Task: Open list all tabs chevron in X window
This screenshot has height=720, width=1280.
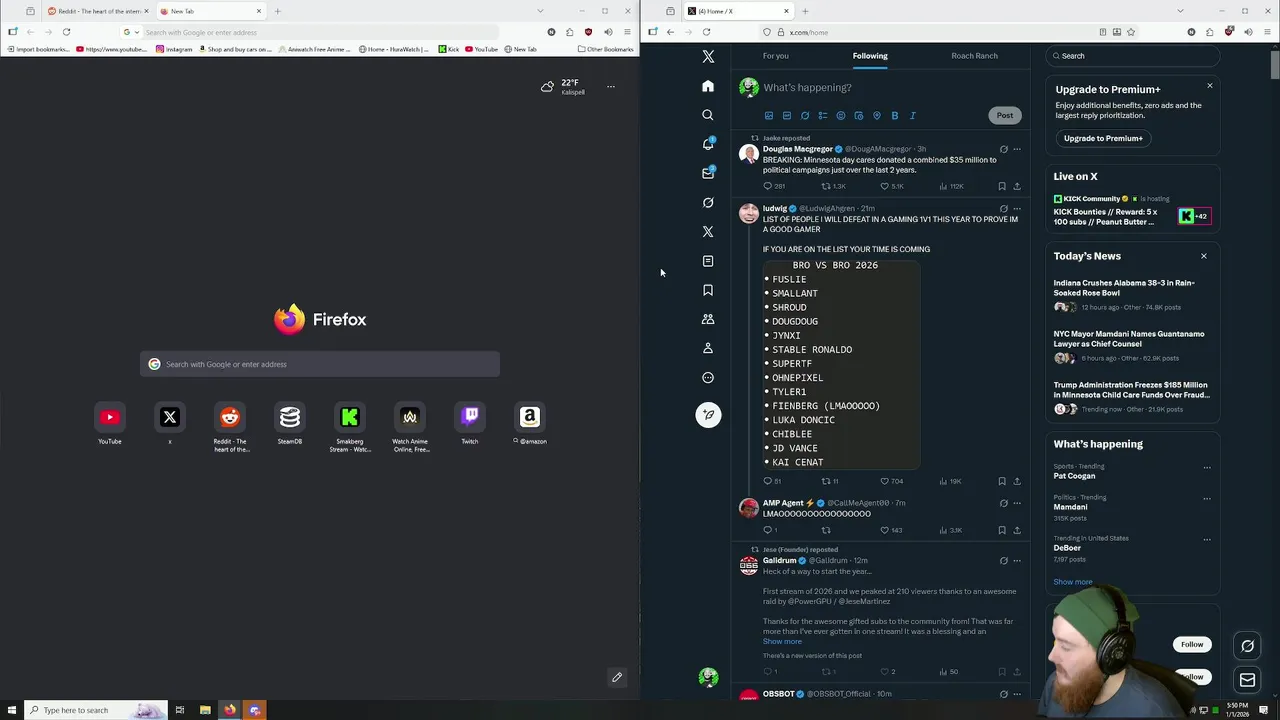Action: [x=1180, y=11]
